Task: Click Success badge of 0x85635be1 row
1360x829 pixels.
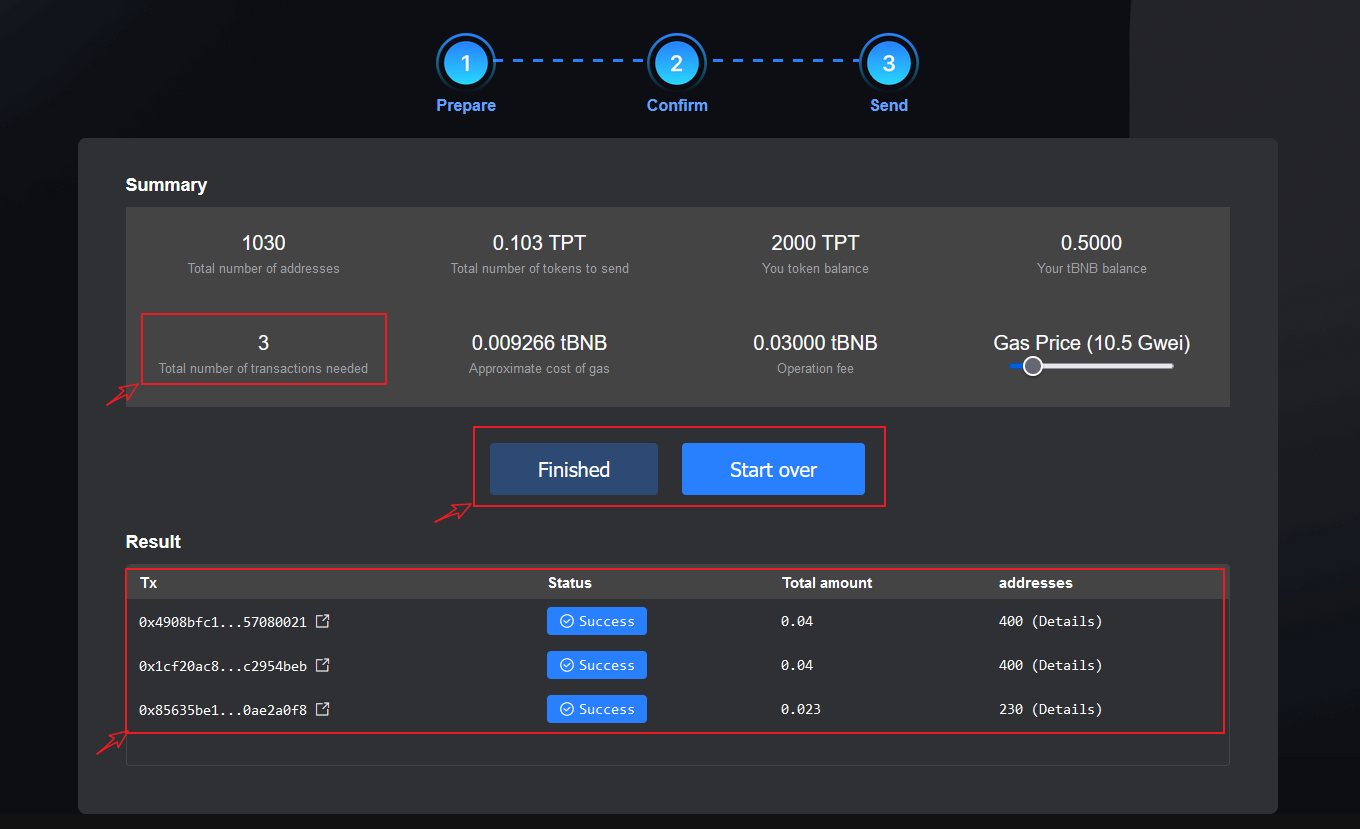Action: pyautogui.click(x=596, y=709)
